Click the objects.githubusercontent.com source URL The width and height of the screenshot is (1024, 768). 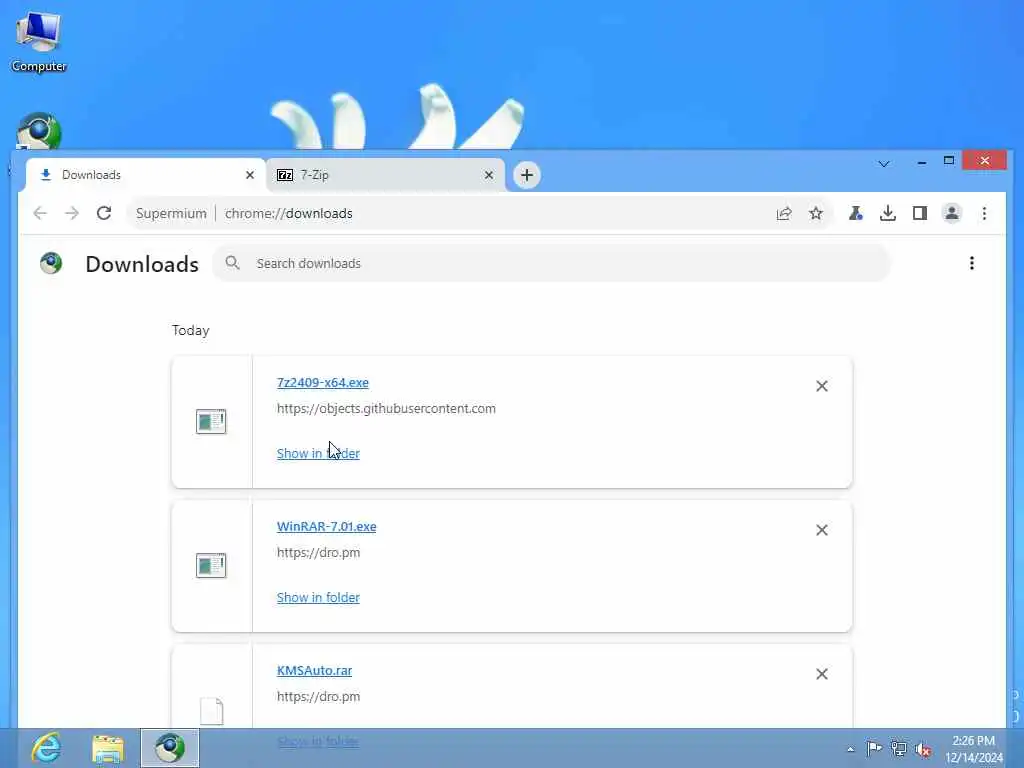pos(386,409)
